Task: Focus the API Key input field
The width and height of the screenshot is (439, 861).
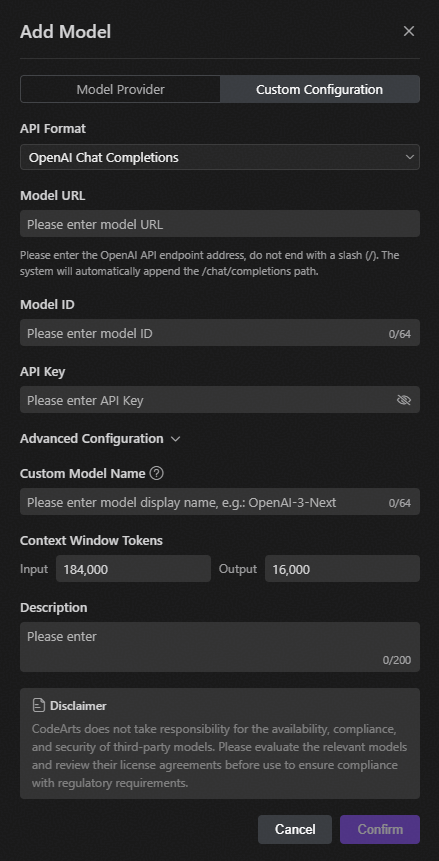Action: click(220, 400)
